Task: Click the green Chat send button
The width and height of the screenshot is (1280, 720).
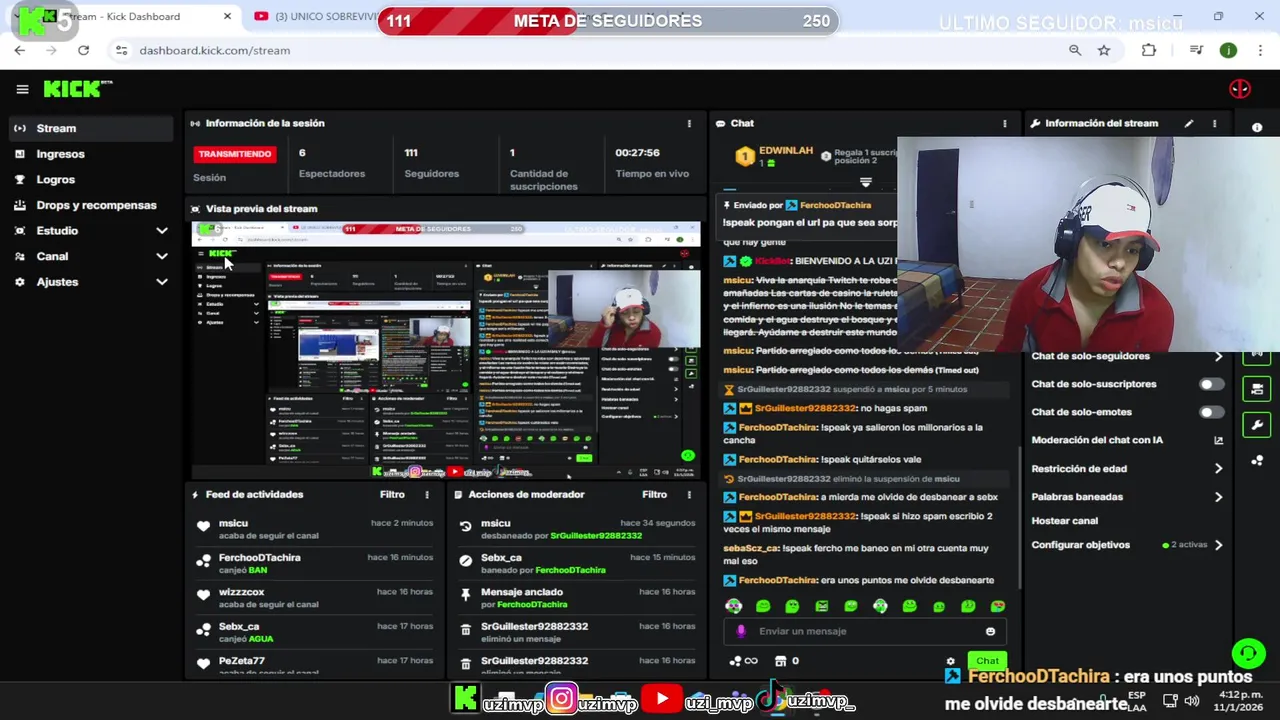Action: pos(987,661)
